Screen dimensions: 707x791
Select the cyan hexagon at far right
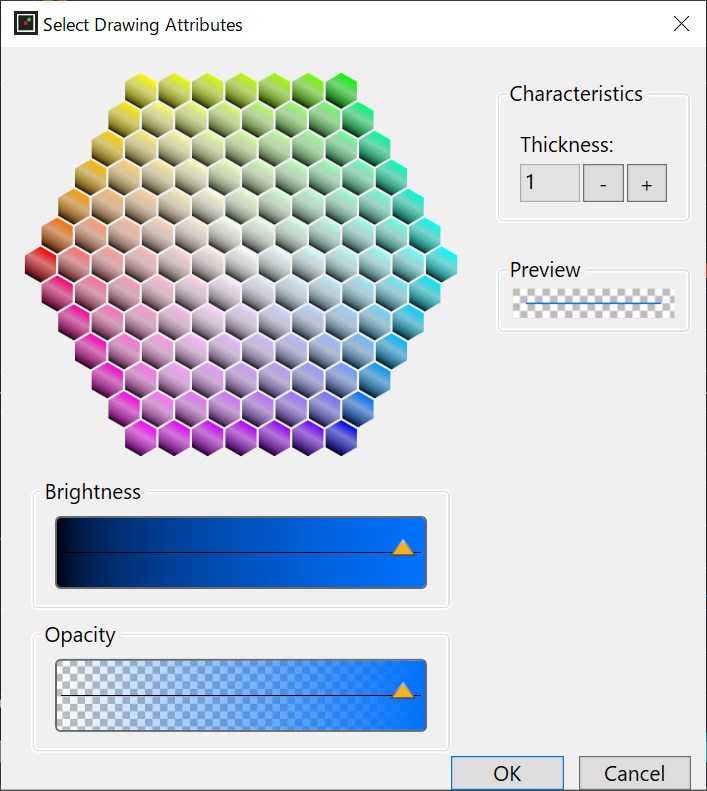click(x=441, y=264)
